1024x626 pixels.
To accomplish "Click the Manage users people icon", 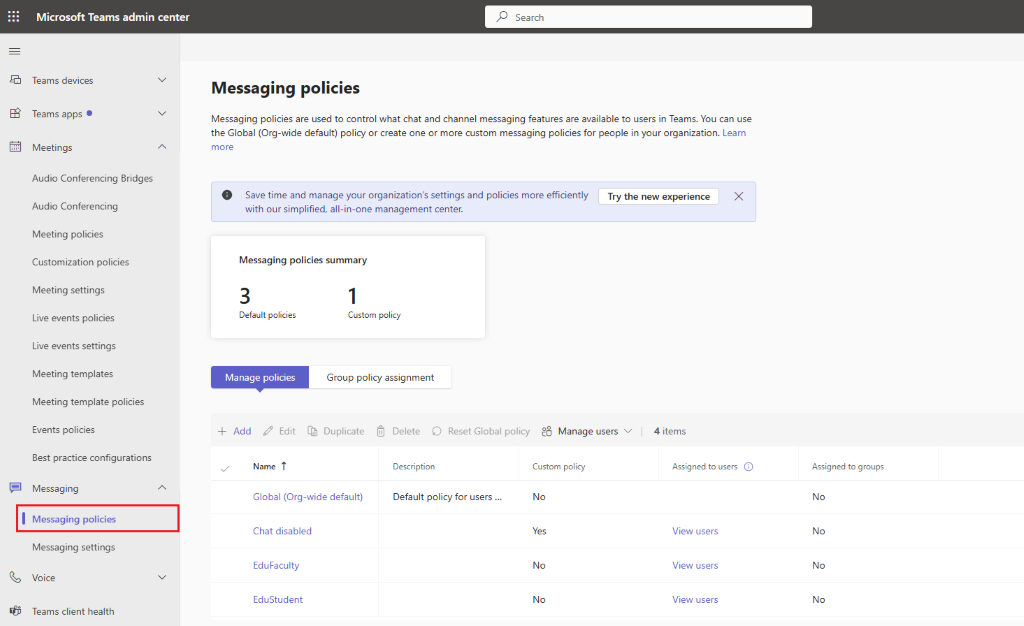I will (547, 431).
